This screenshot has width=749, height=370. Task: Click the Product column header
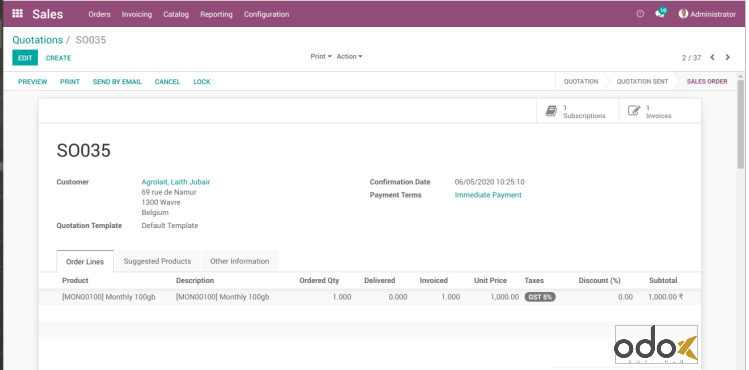point(75,280)
